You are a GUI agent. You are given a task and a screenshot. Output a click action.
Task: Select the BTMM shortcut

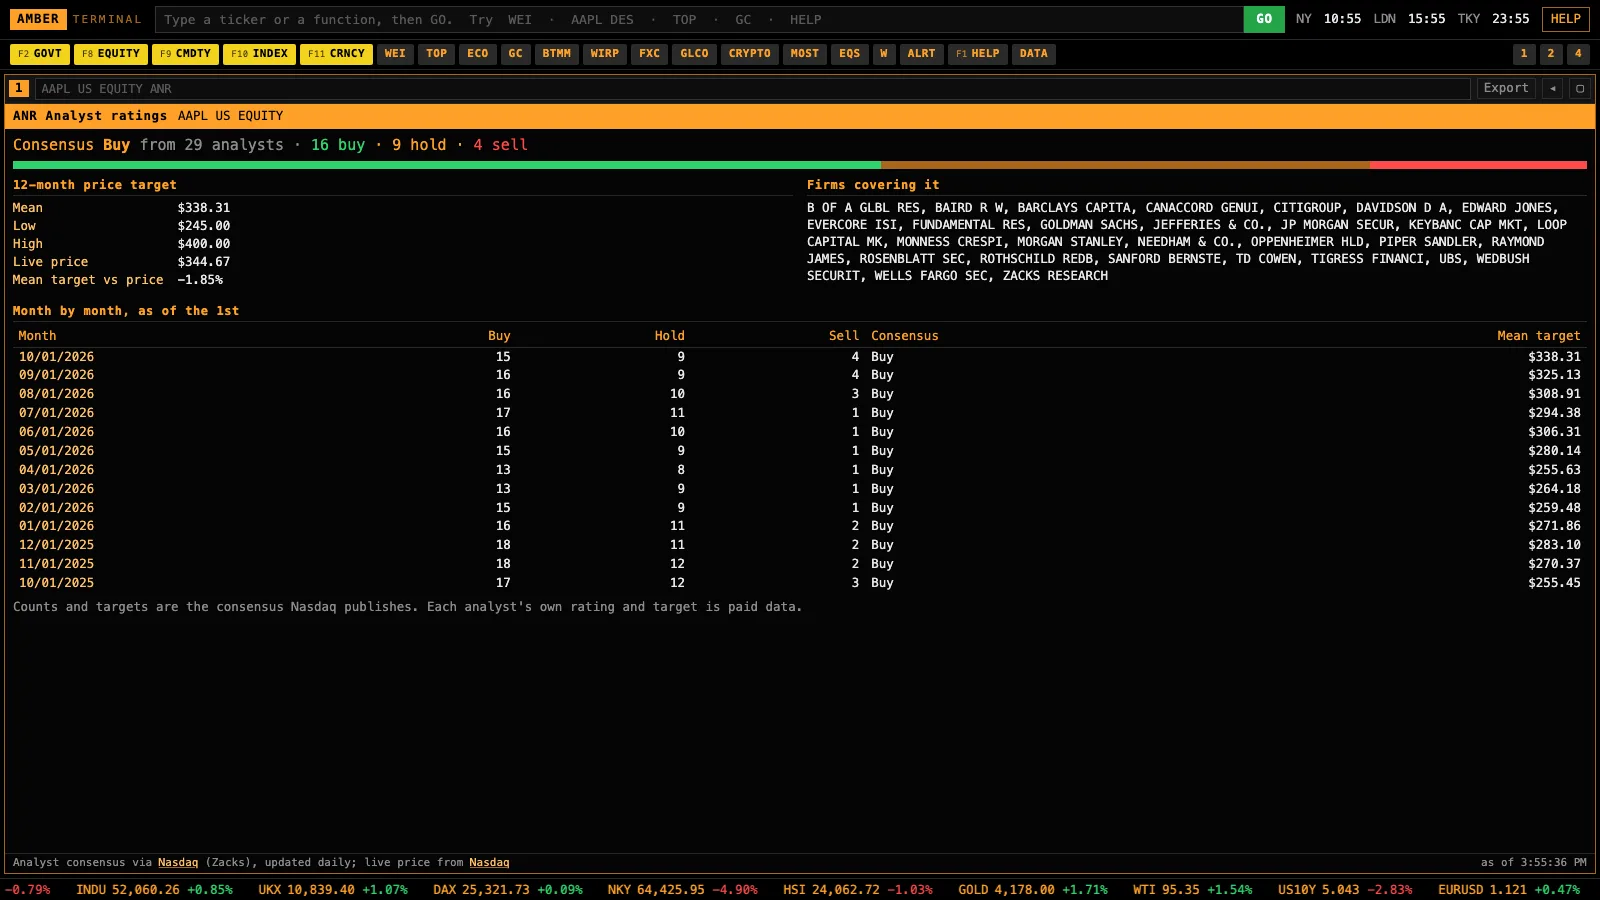coord(557,54)
